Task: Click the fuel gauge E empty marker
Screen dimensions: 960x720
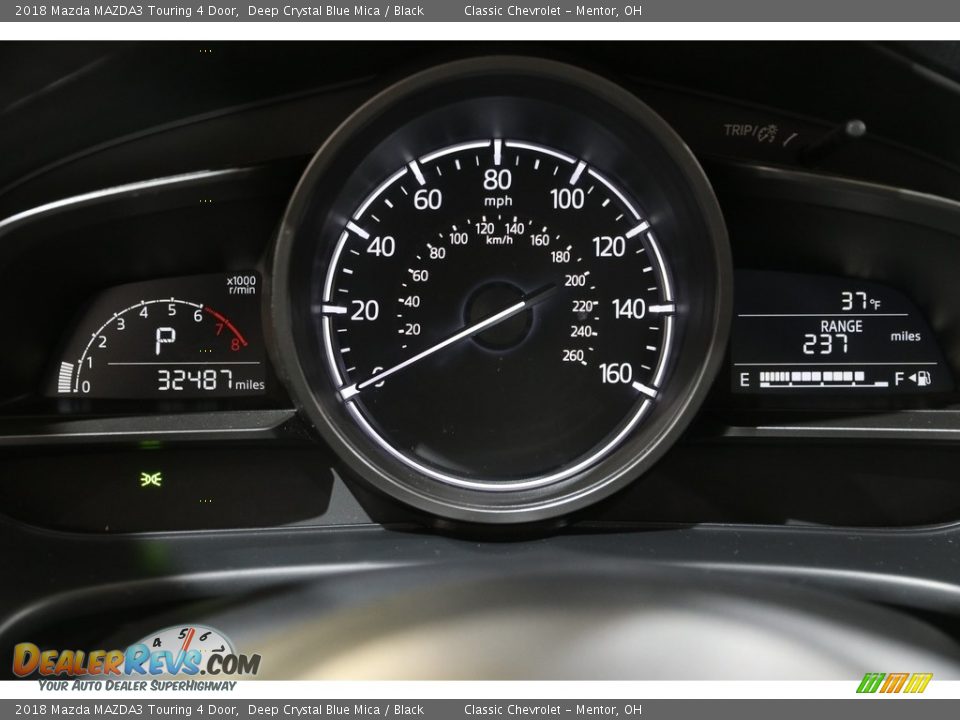Action: click(x=744, y=380)
